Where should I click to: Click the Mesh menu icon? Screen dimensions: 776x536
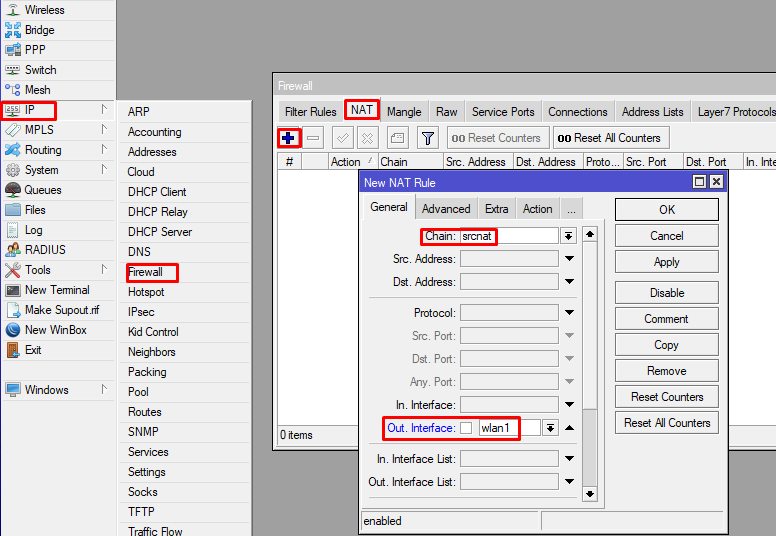(13, 90)
